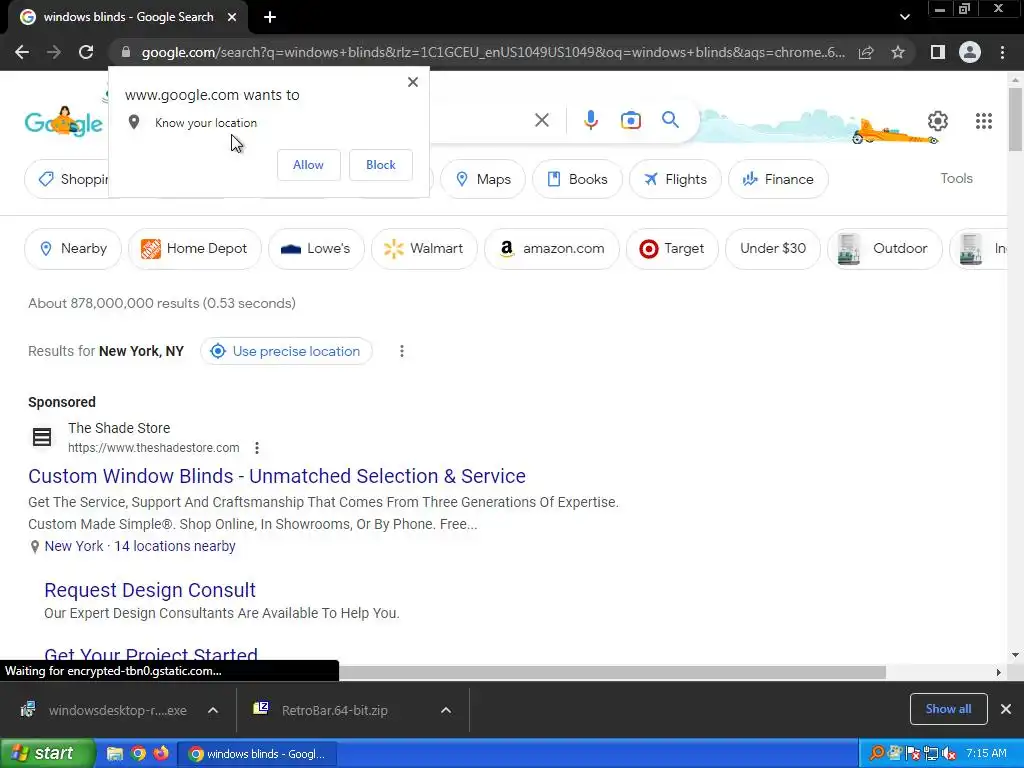1024x768 pixels.
Task: Launch Chrome from quick launch
Action: coord(138,754)
